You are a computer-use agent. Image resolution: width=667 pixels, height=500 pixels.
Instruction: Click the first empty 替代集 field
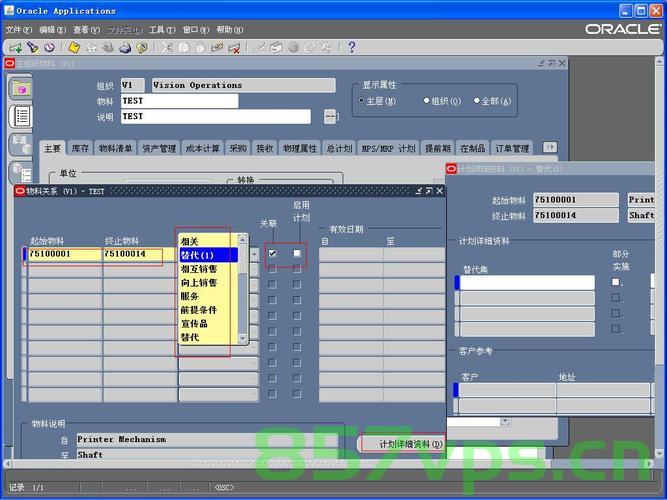(527, 283)
